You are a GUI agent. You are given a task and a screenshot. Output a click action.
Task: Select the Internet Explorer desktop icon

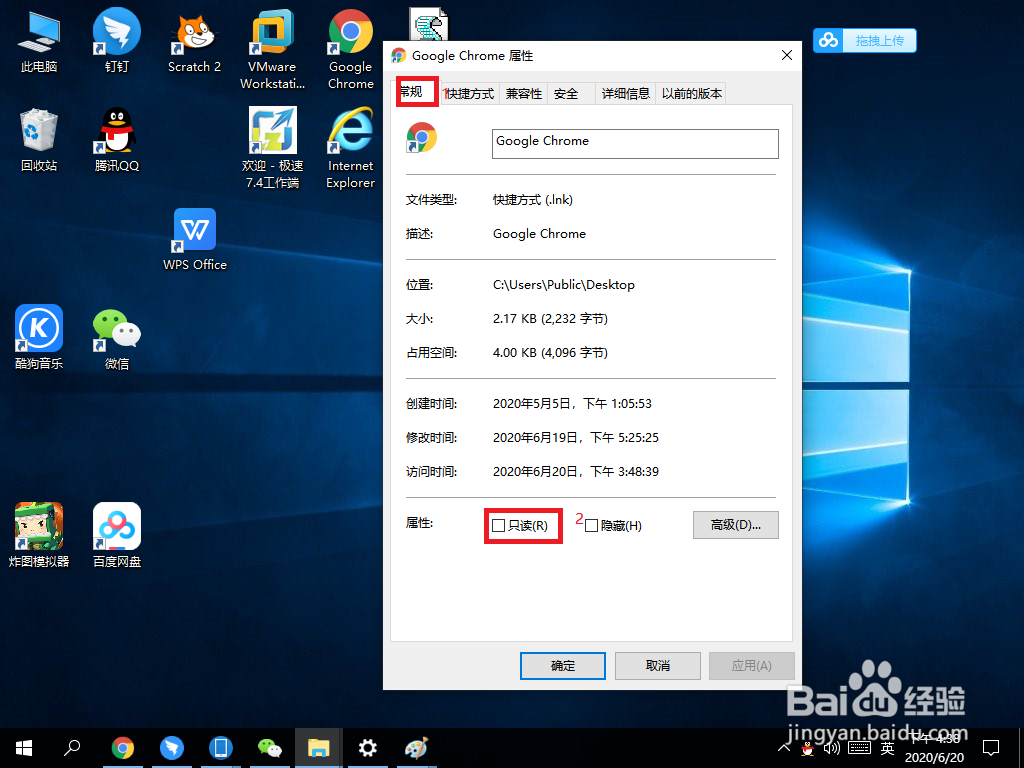[x=351, y=148]
